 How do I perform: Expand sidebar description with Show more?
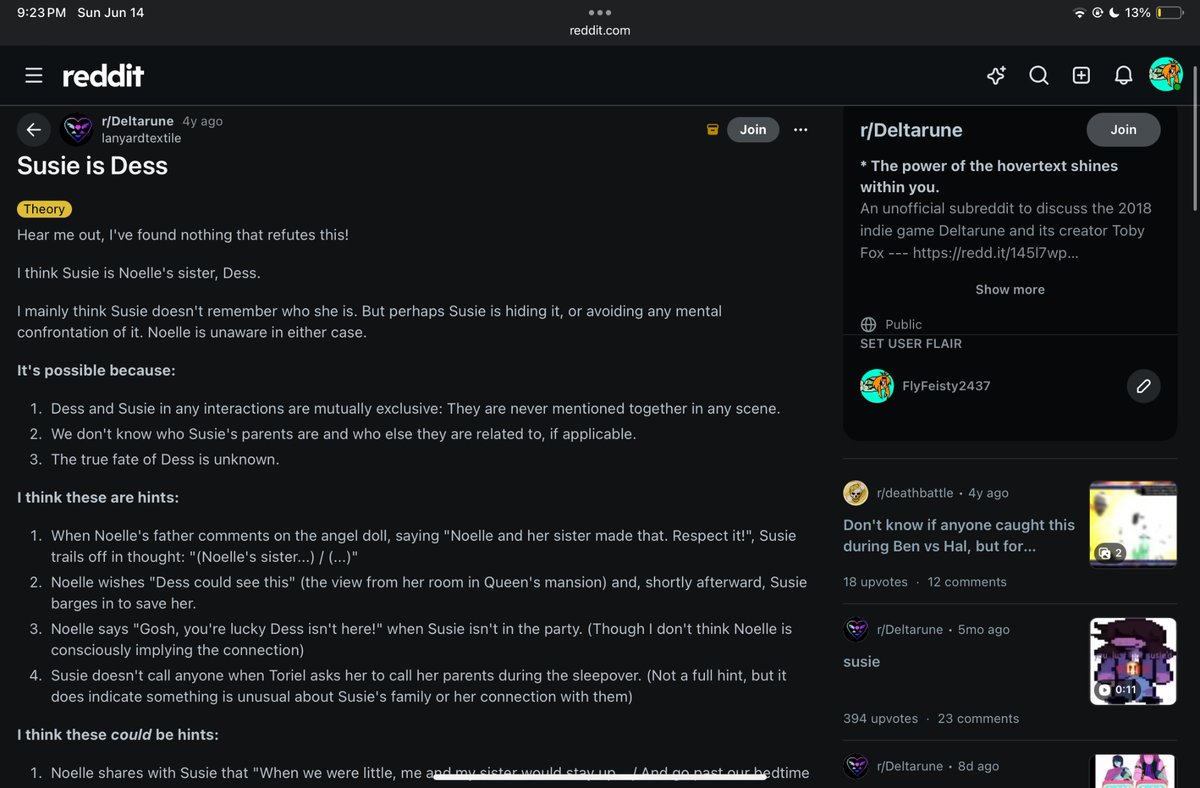pyautogui.click(x=1010, y=289)
